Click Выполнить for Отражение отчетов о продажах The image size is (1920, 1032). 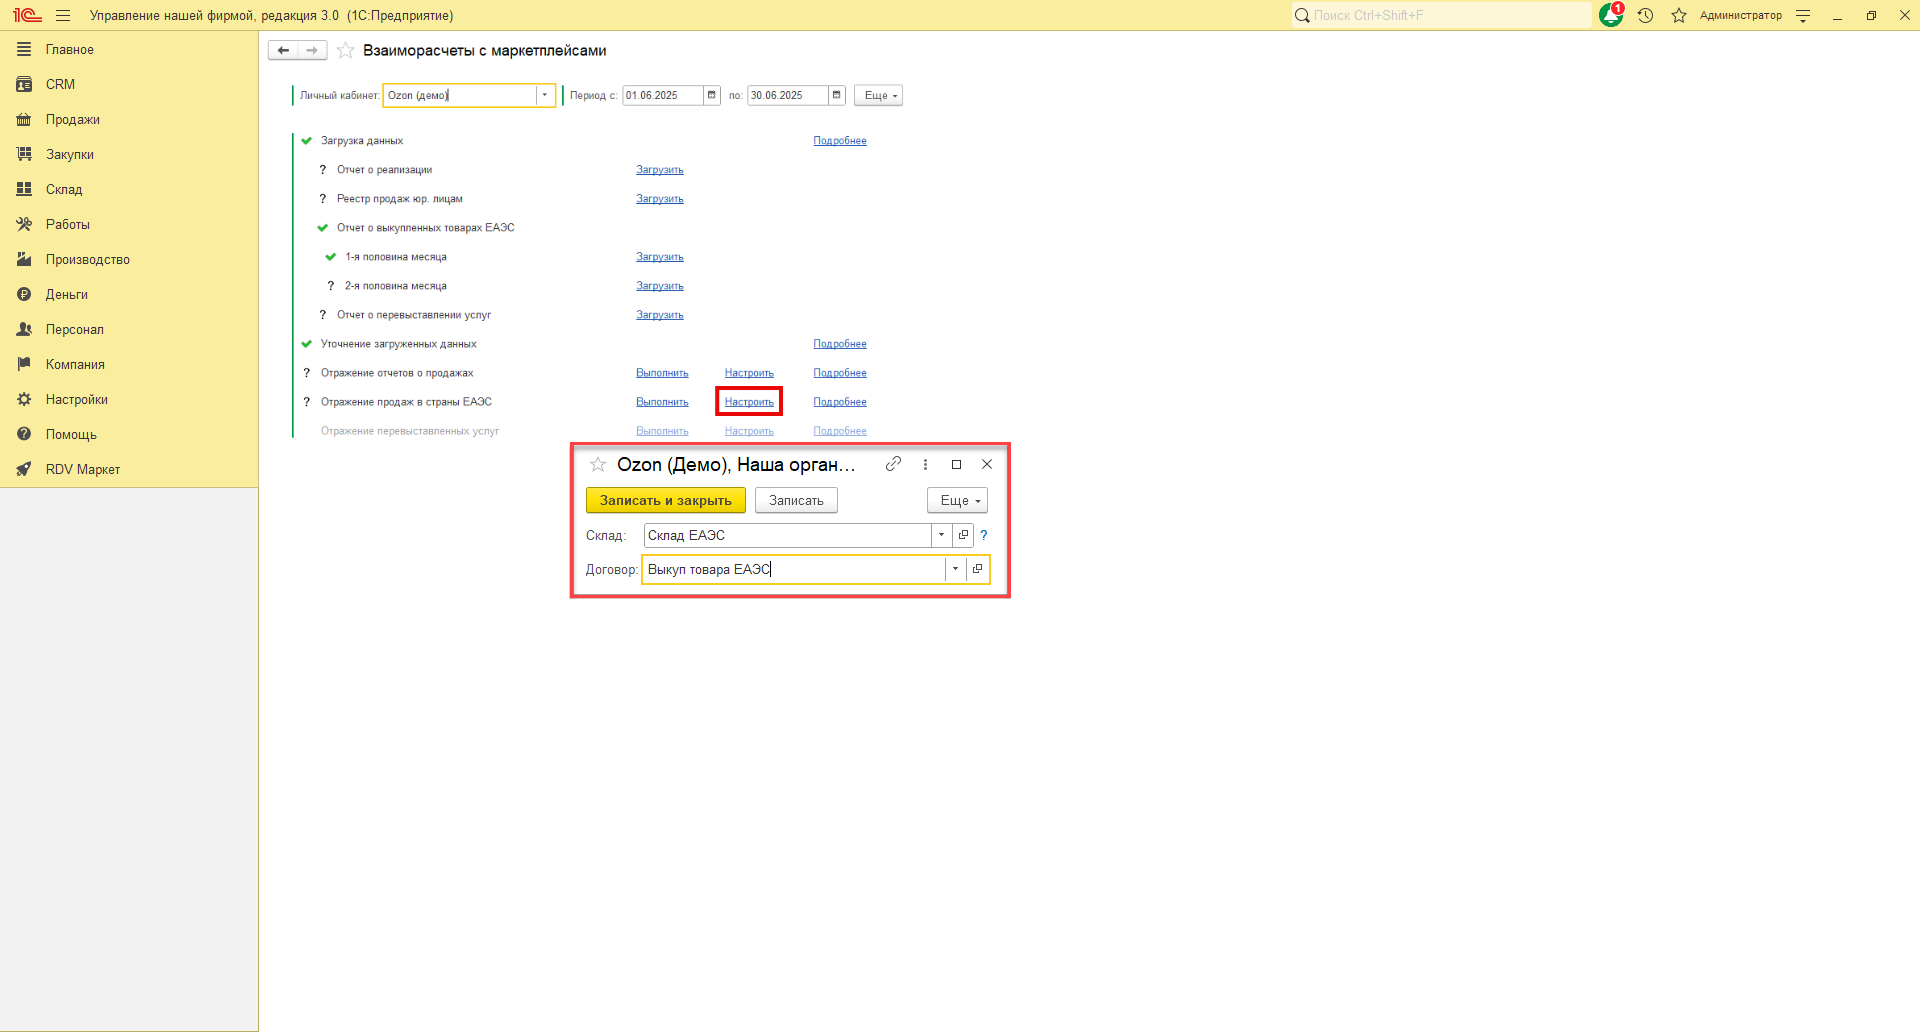[661, 373]
